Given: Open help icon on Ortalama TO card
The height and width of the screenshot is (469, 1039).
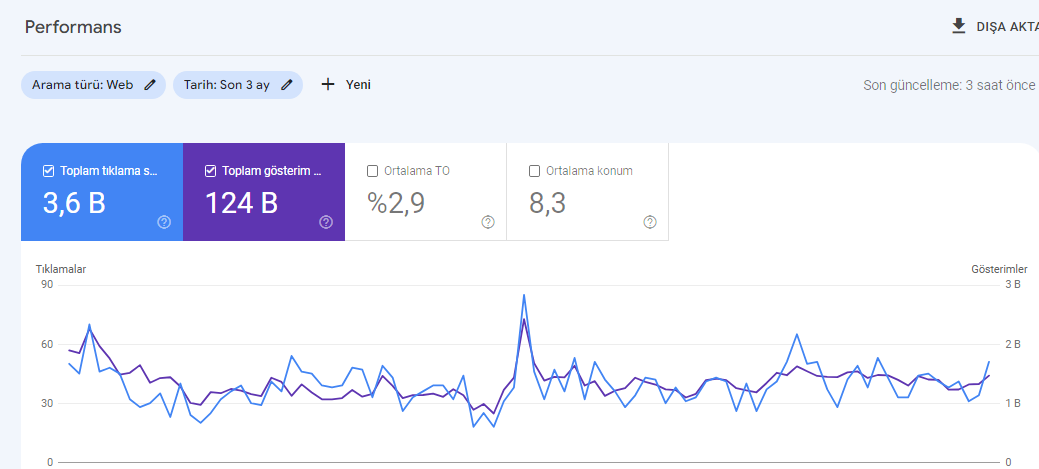Looking at the screenshot, I should (x=488, y=222).
